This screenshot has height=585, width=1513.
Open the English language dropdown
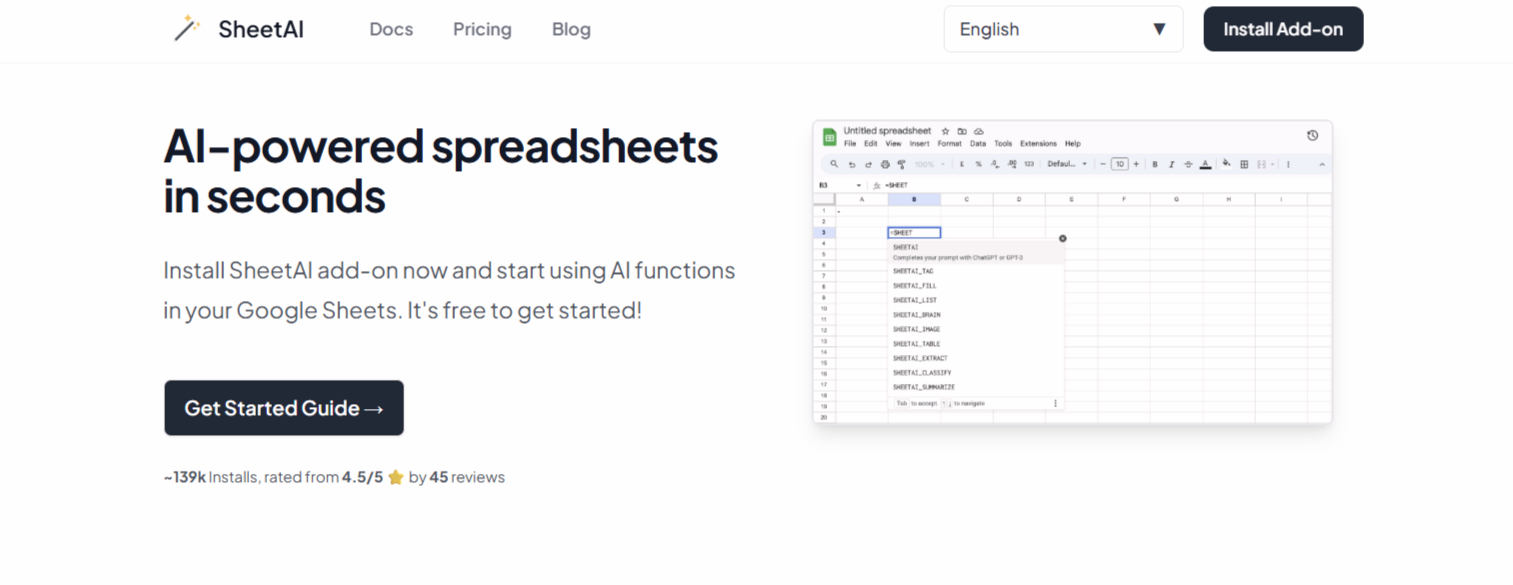1063,29
